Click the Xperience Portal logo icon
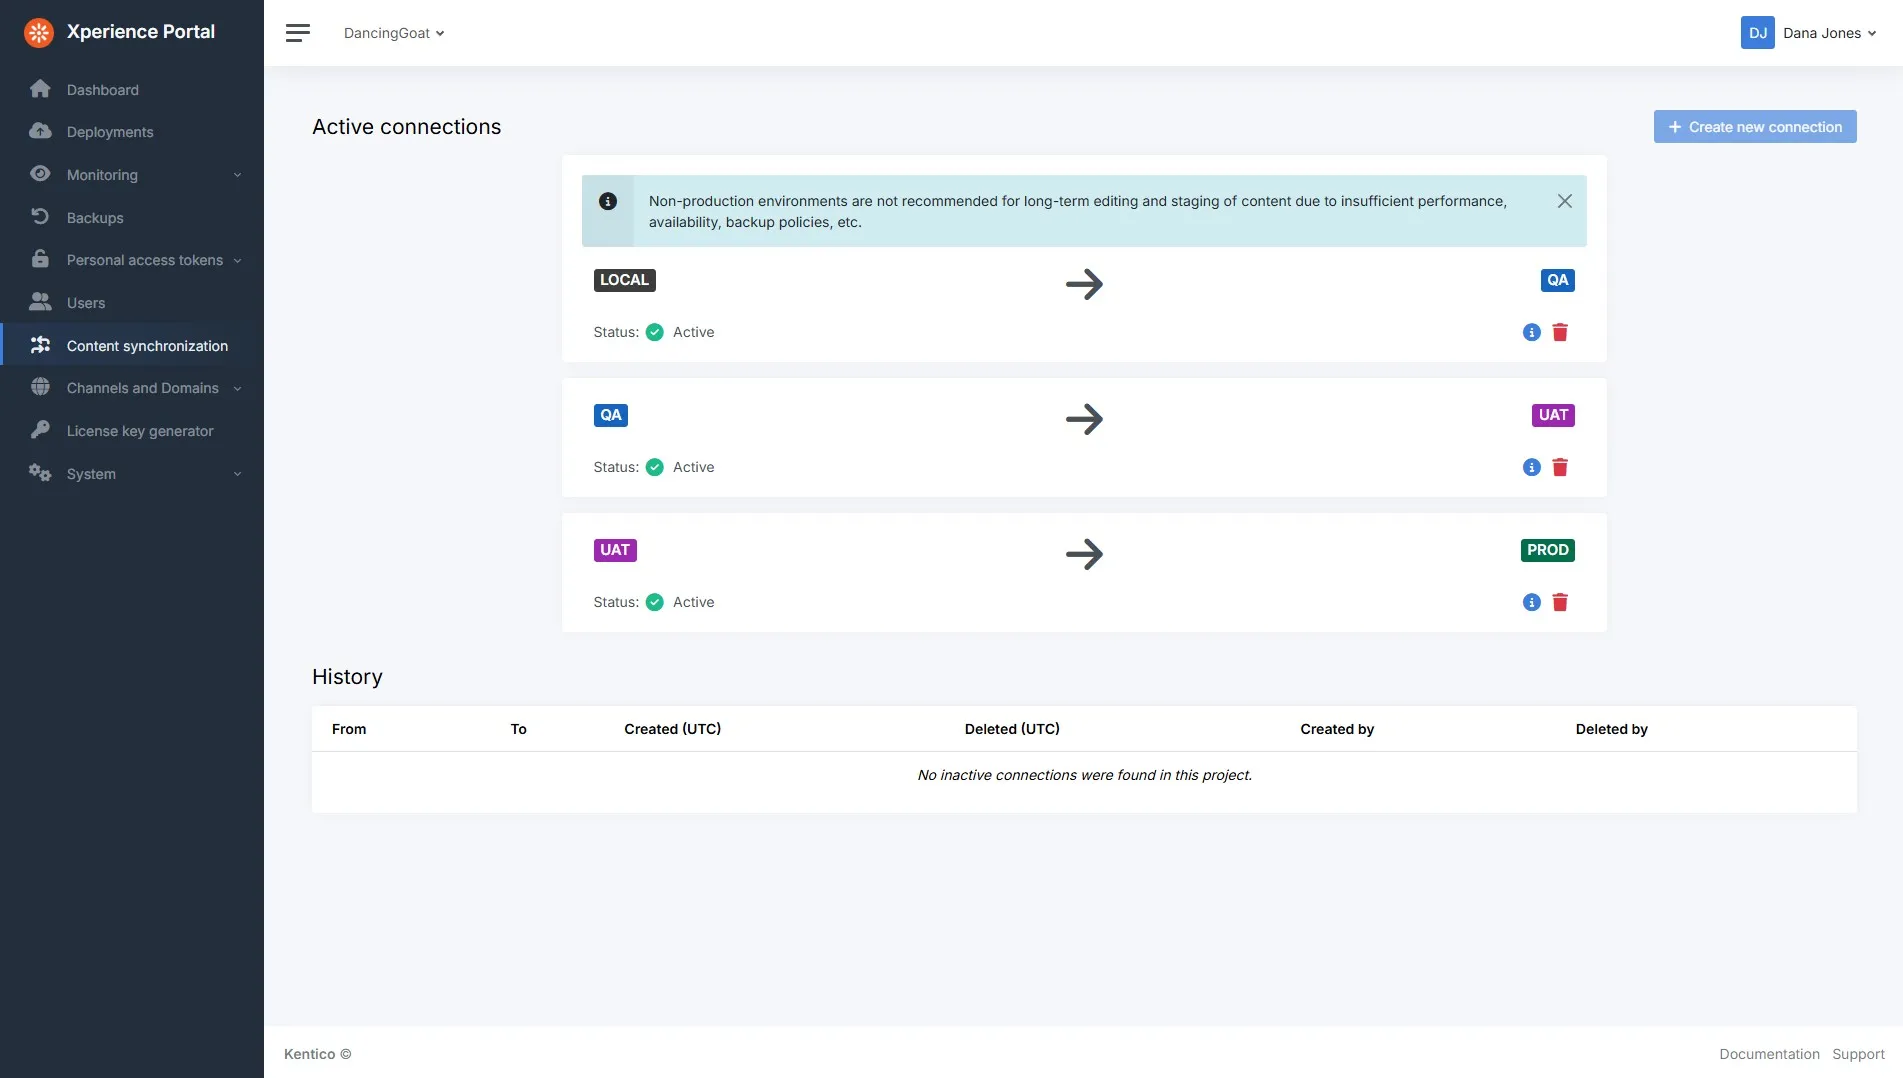This screenshot has height=1078, width=1903. pos(39,32)
